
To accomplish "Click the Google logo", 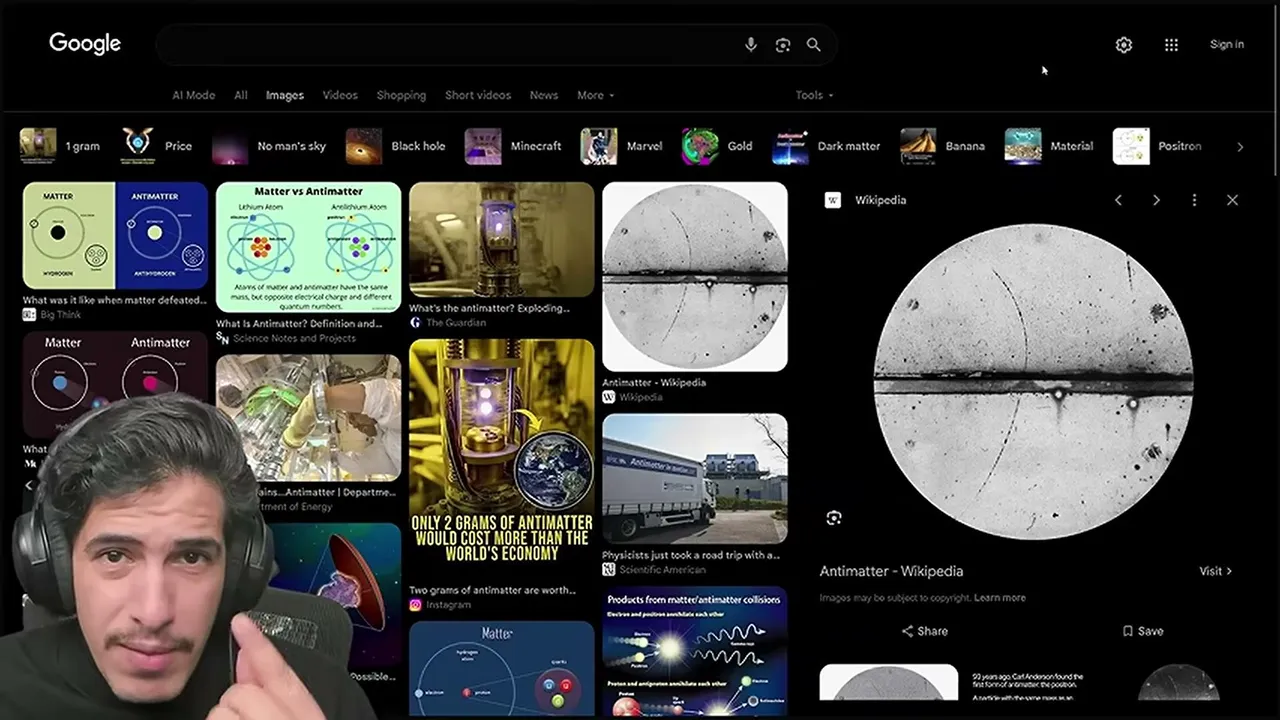I will 85,43.
